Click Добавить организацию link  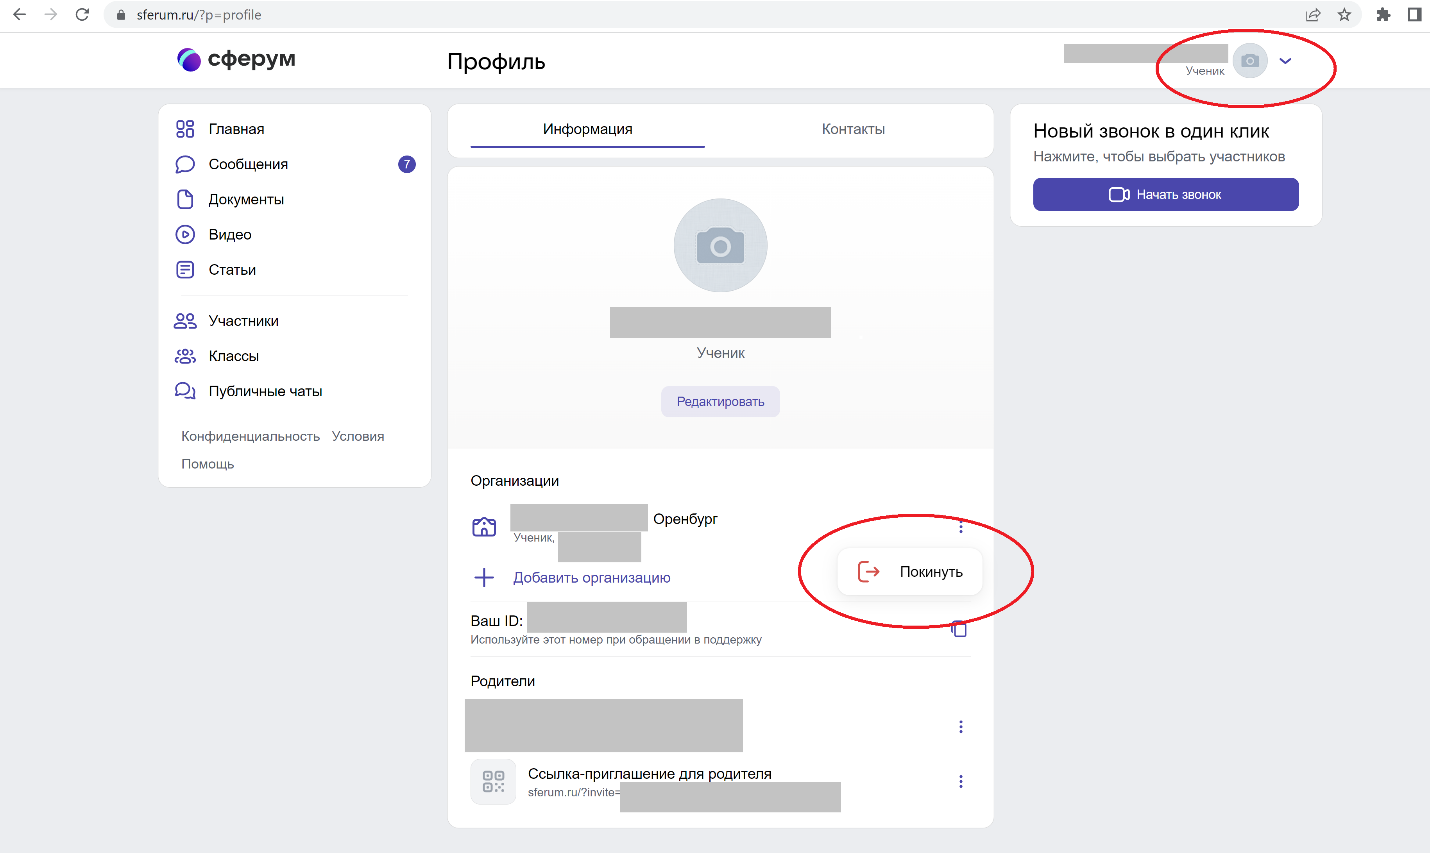592,578
